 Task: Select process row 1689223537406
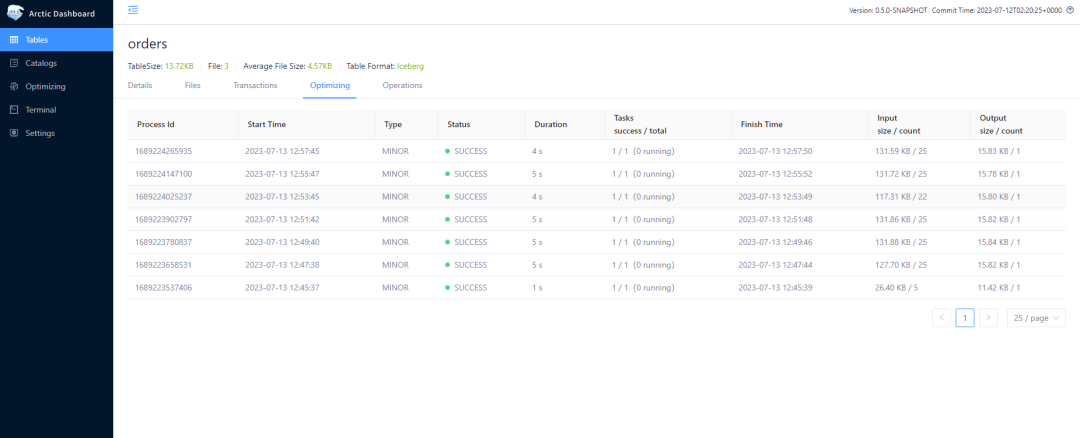click(x=596, y=288)
